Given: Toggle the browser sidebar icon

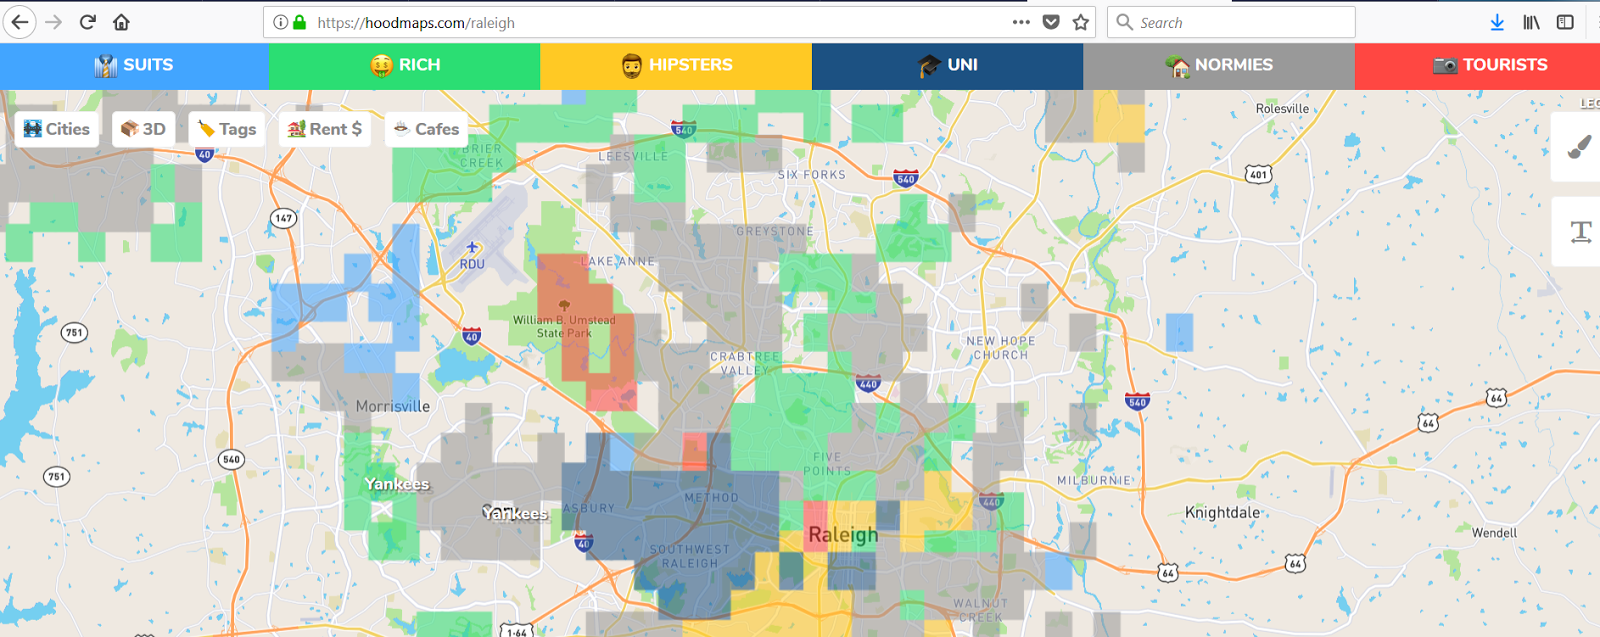Looking at the screenshot, I should tap(1565, 22).
